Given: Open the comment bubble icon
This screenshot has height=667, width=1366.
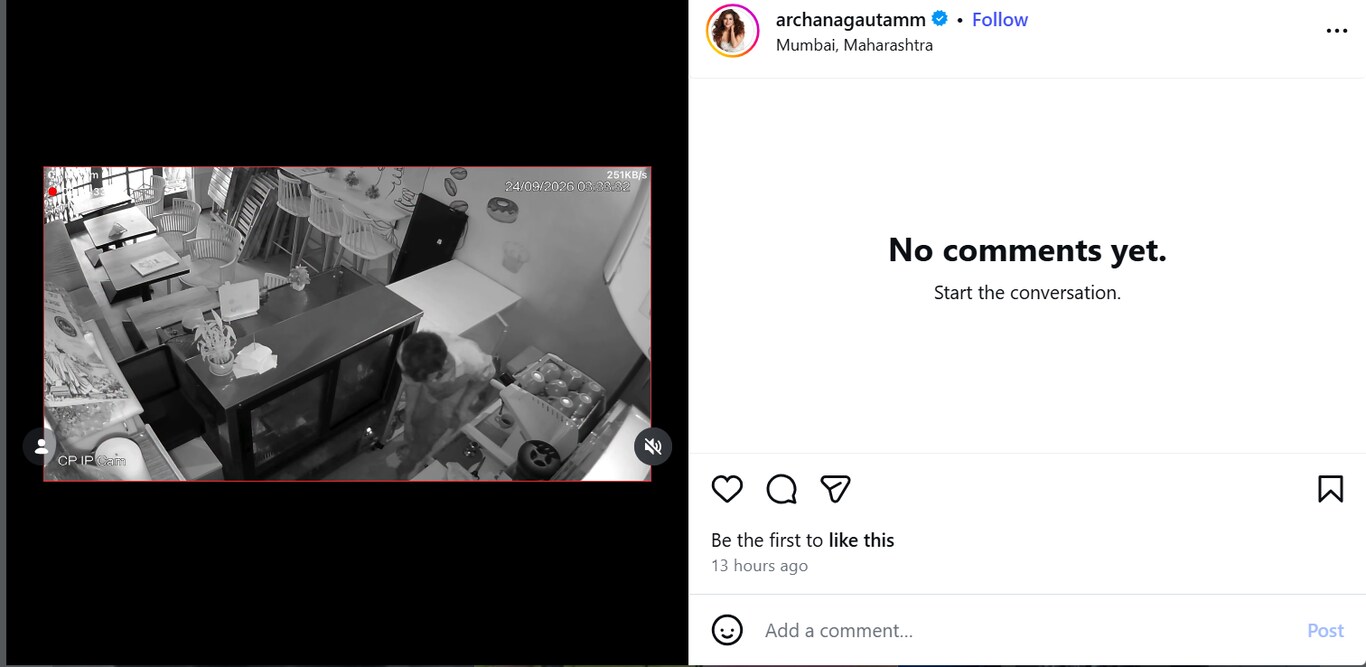Looking at the screenshot, I should [781, 489].
